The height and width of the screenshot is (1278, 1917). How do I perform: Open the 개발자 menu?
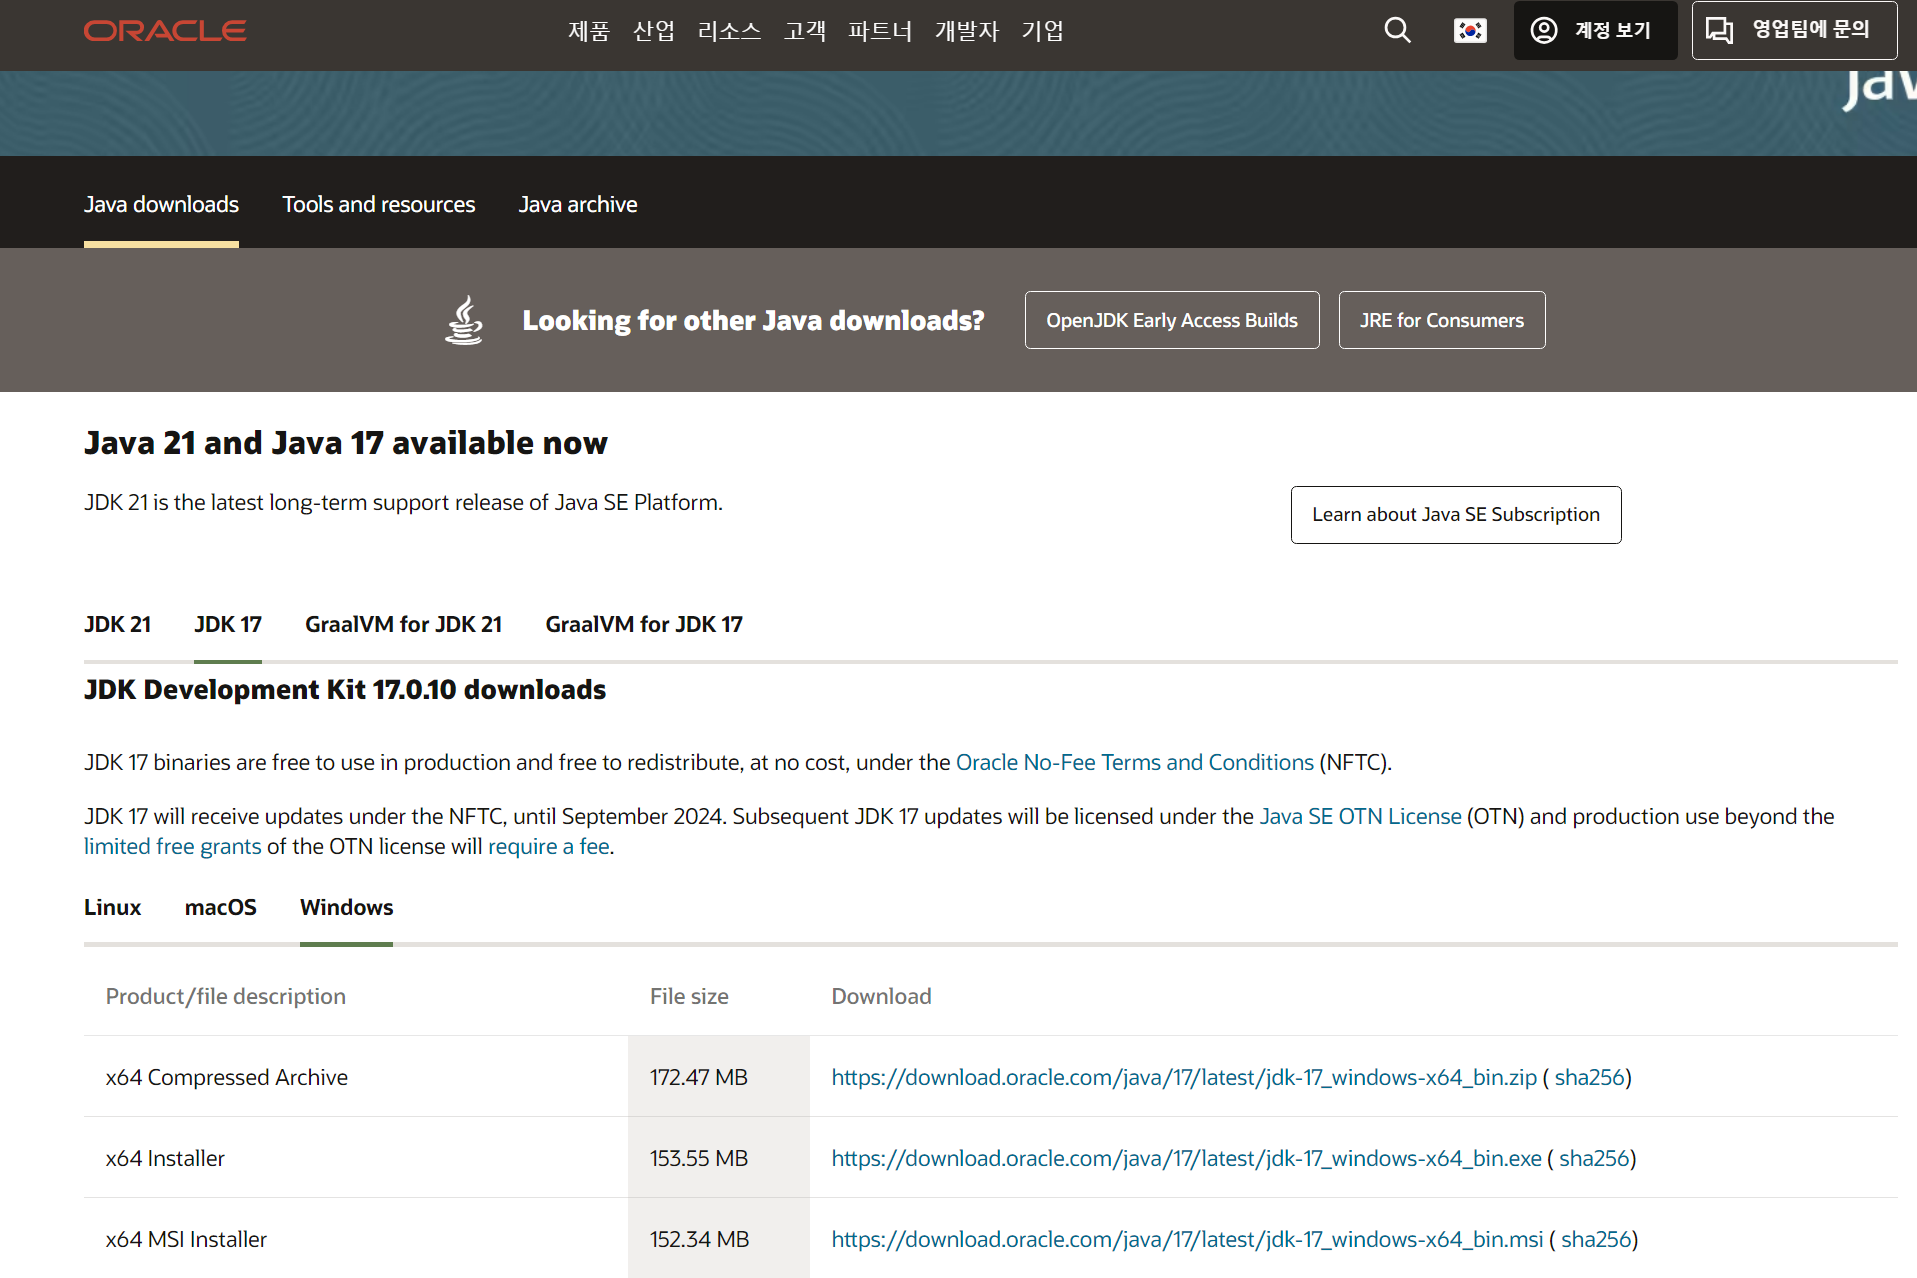tap(967, 31)
